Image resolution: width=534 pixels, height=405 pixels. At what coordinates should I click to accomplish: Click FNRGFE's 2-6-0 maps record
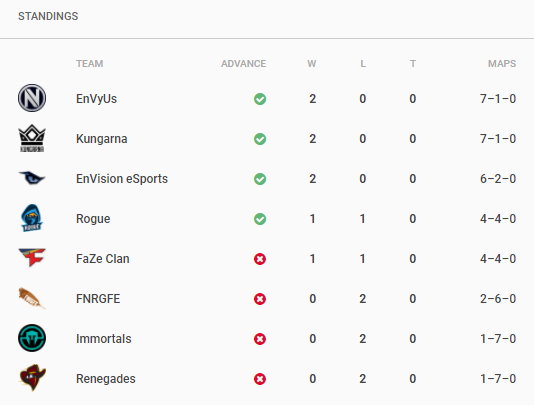498,299
